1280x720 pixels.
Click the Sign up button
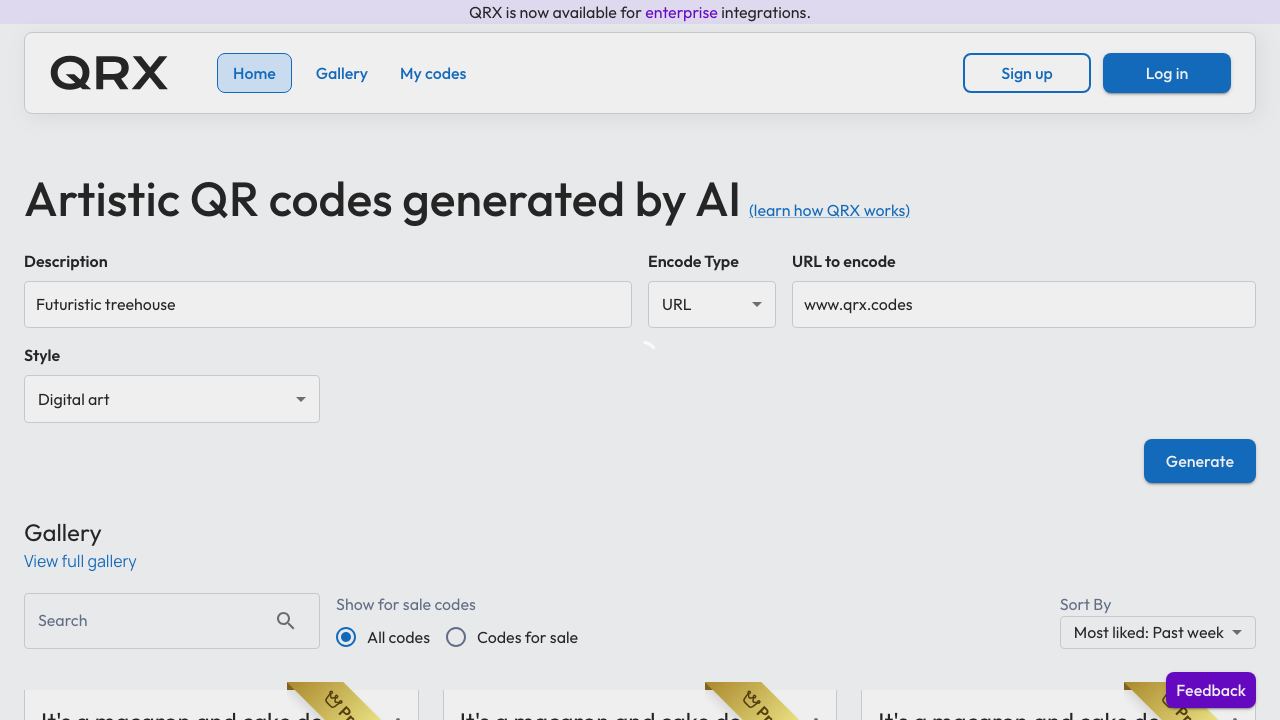click(x=1027, y=73)
